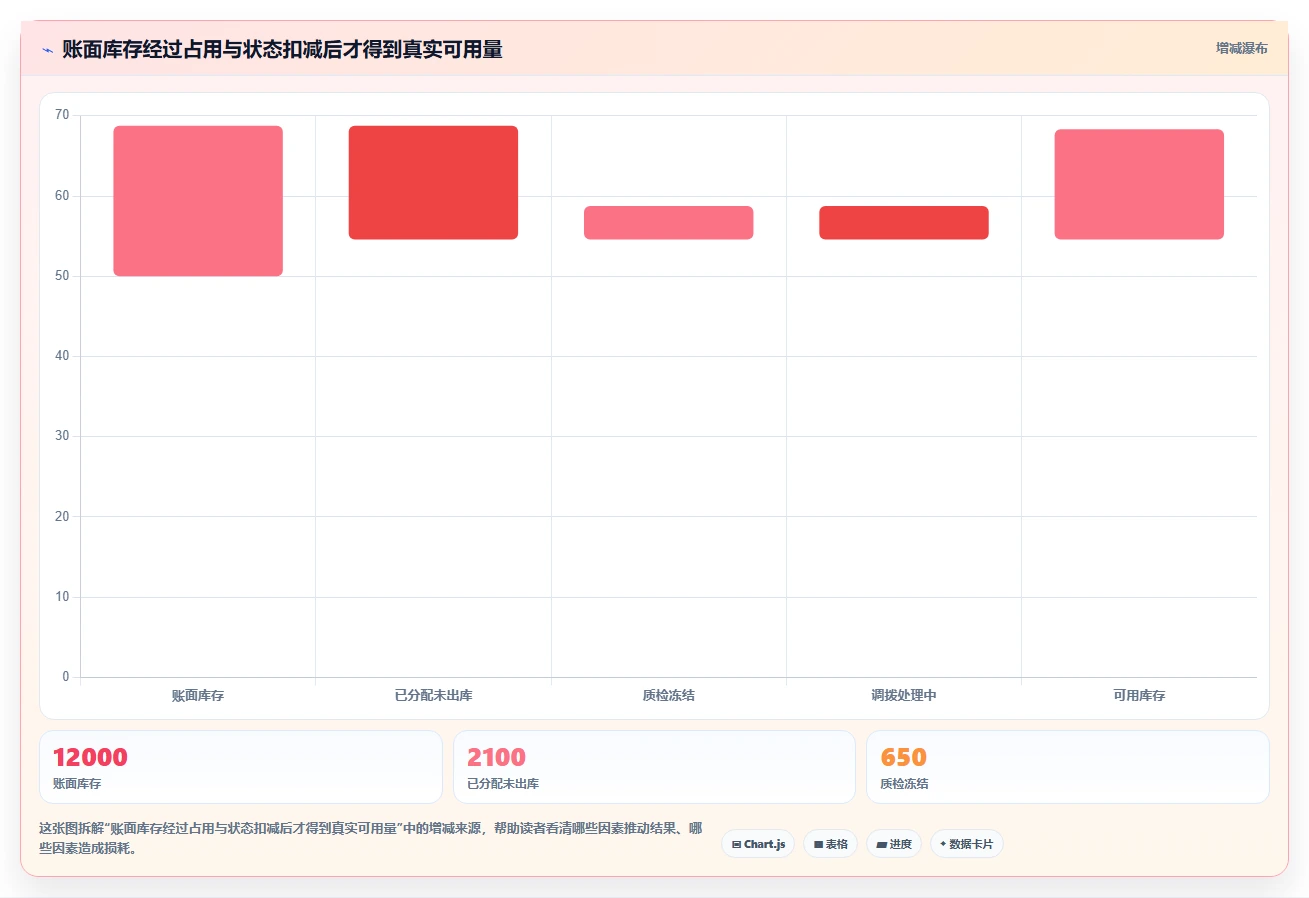Image resolution: width=1309 pixels, height=898 pixels.
Task: Click the 已分配未出库 red bar
Action: tap(433, 183)
